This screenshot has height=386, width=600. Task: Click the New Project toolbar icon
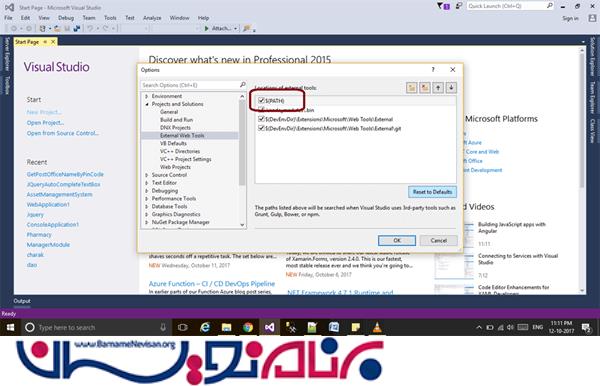43,28
